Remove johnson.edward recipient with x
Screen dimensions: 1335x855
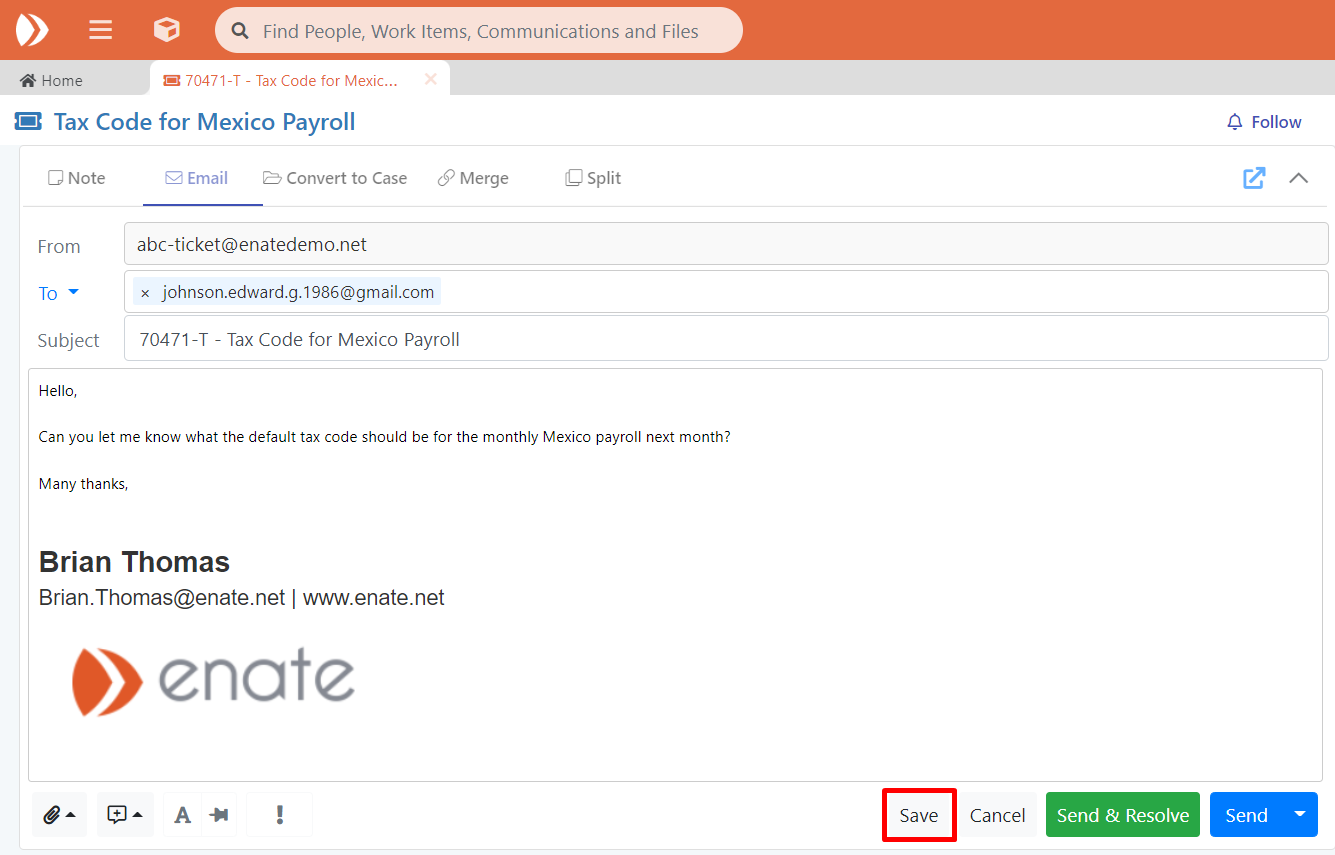click(x=145, y=293)
